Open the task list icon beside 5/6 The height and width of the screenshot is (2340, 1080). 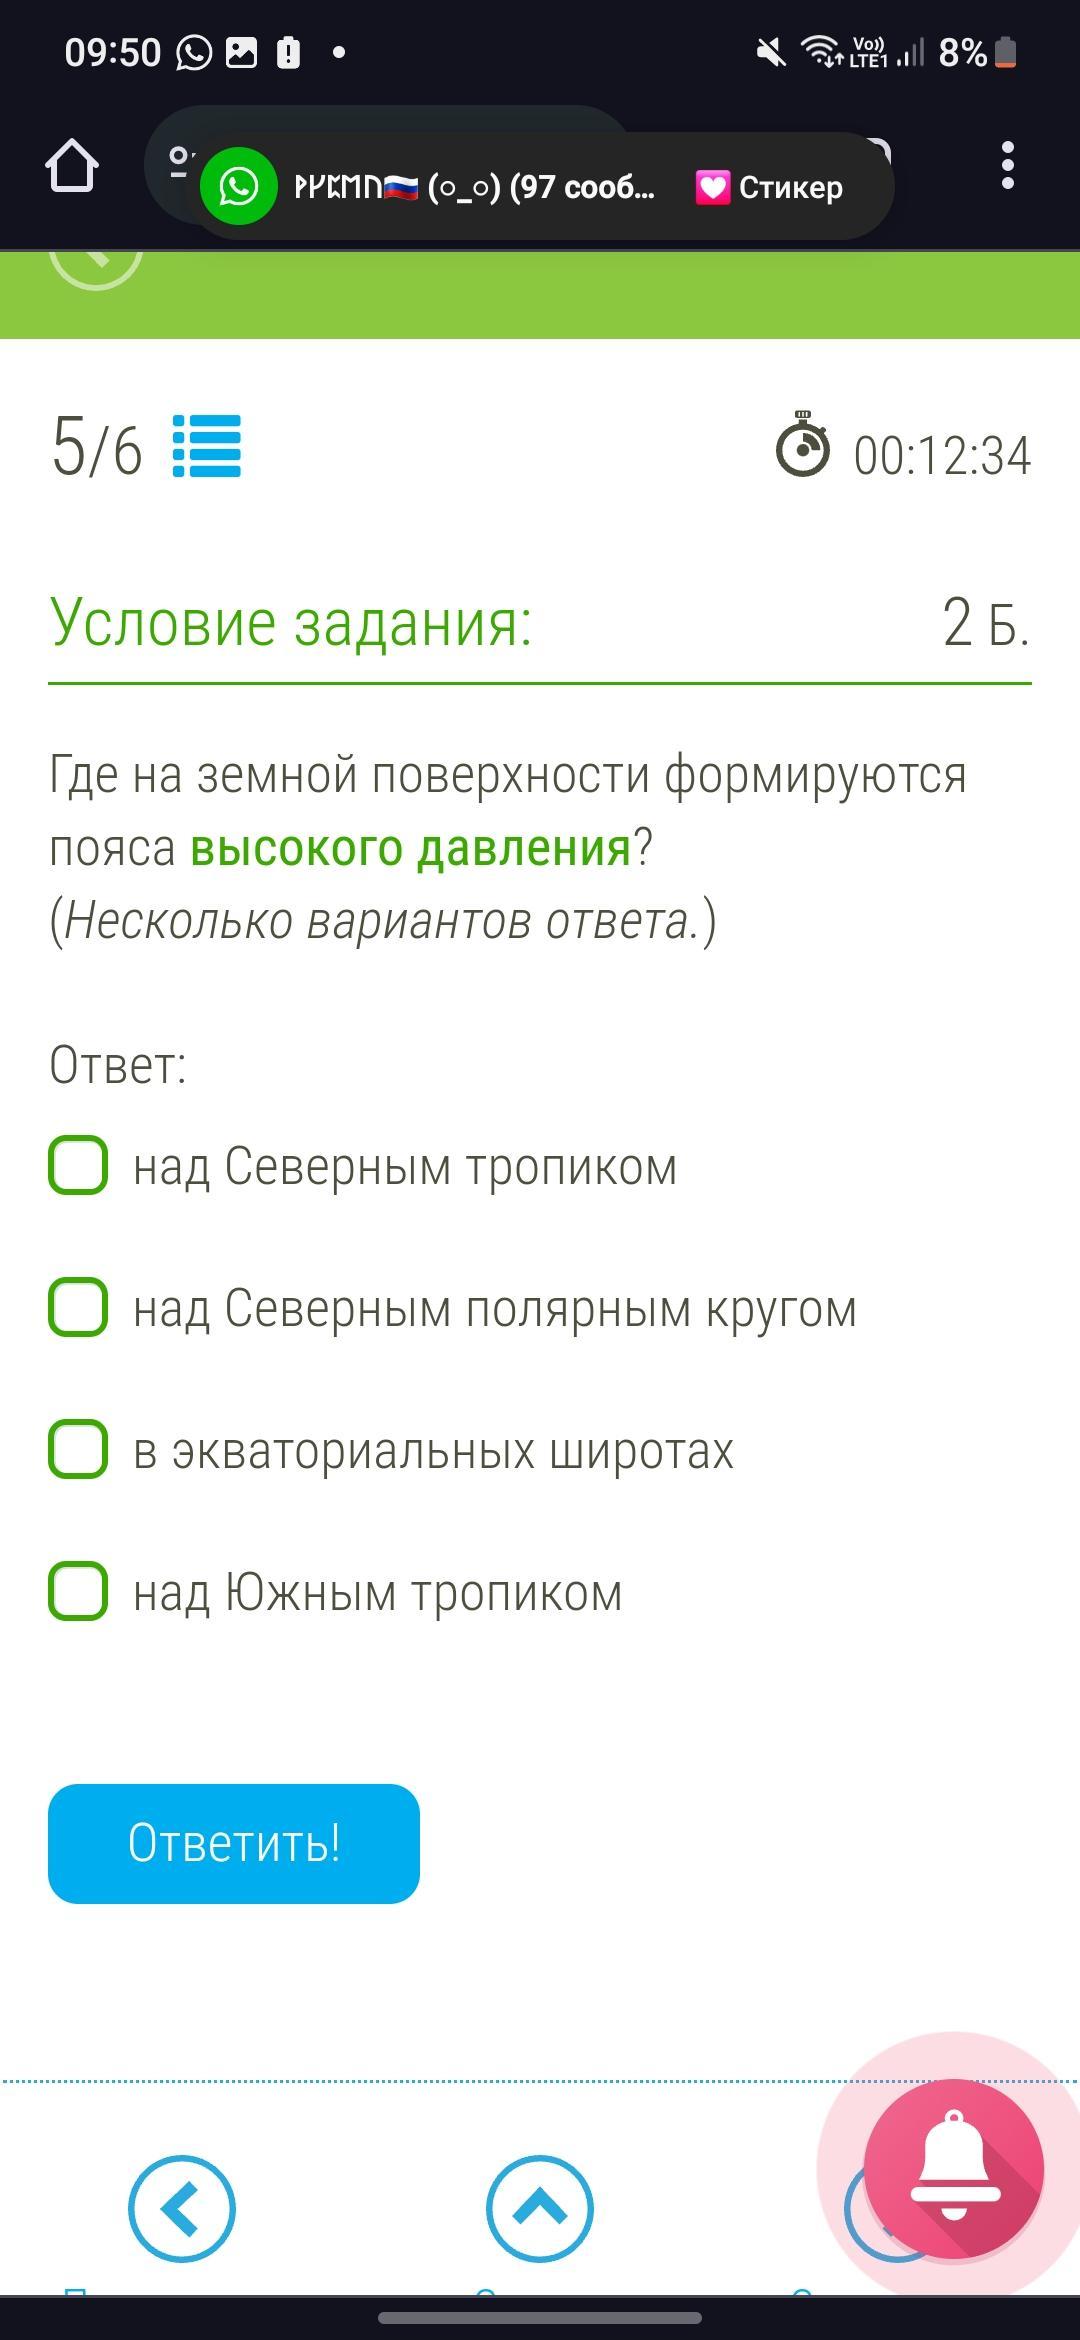tap(207, 446)
